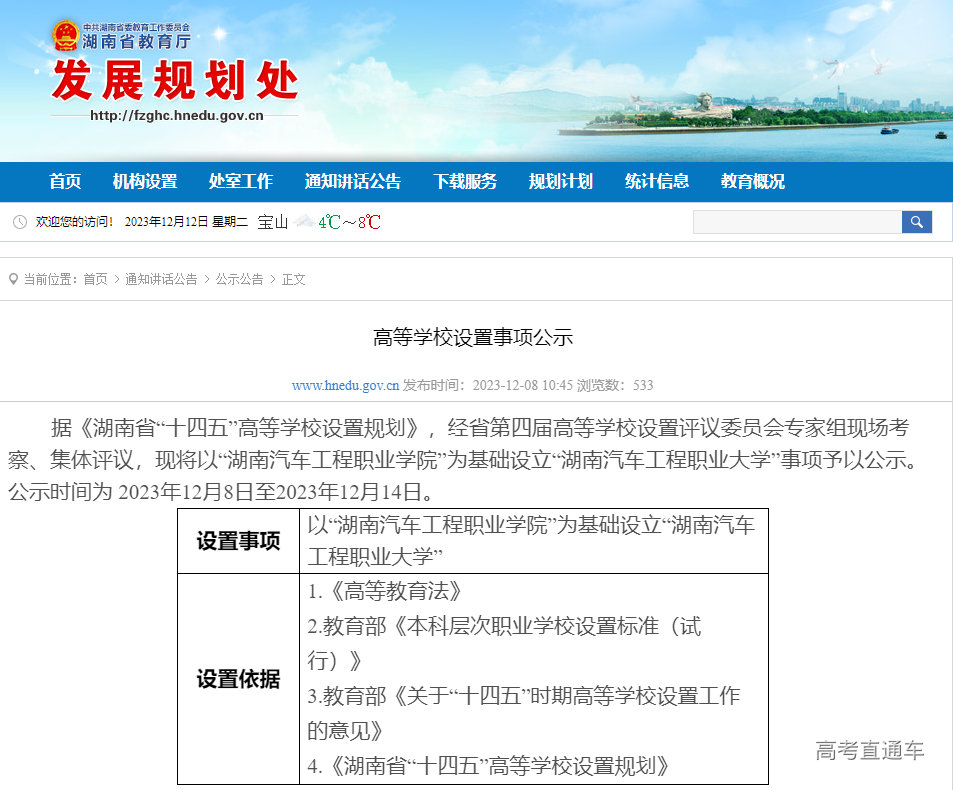Viewport: 953px width, 790px height.
Task: Open the 下载服务 navigation menu item
Action: click(x=465, y=181)
